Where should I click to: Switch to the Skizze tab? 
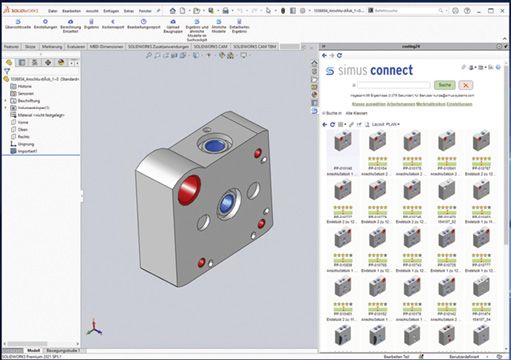point(30,47)
